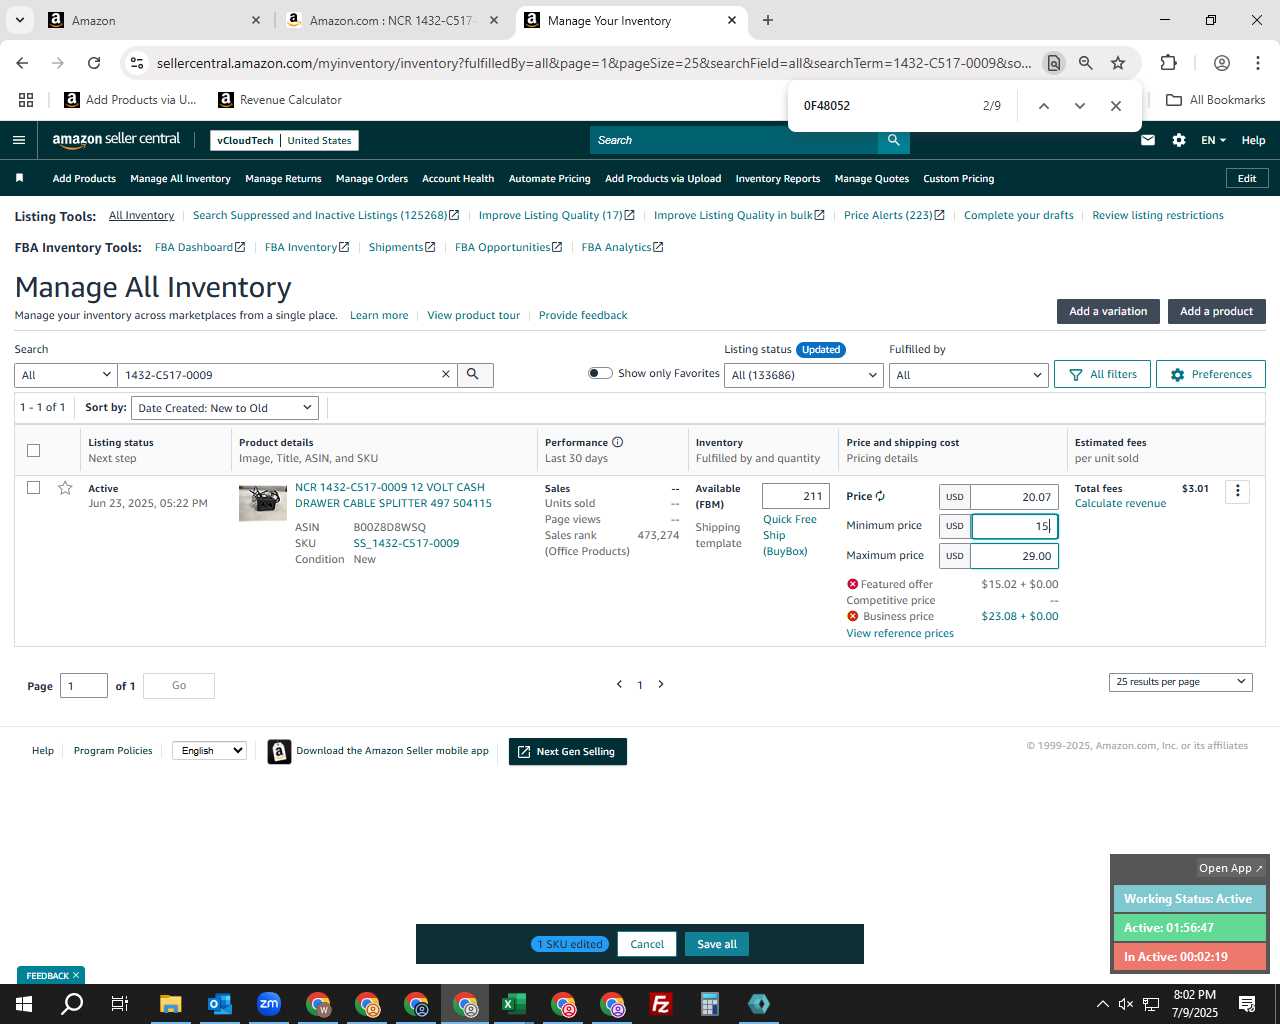Open the Chrome profile icon

coord(1221,63)
